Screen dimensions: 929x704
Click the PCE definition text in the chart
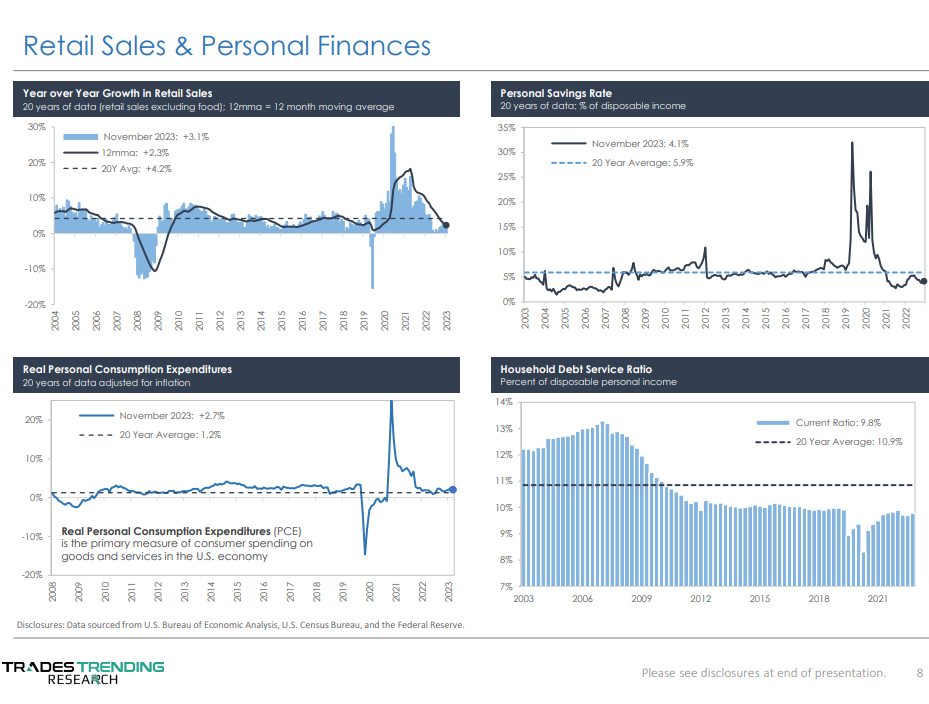[187, 543]
